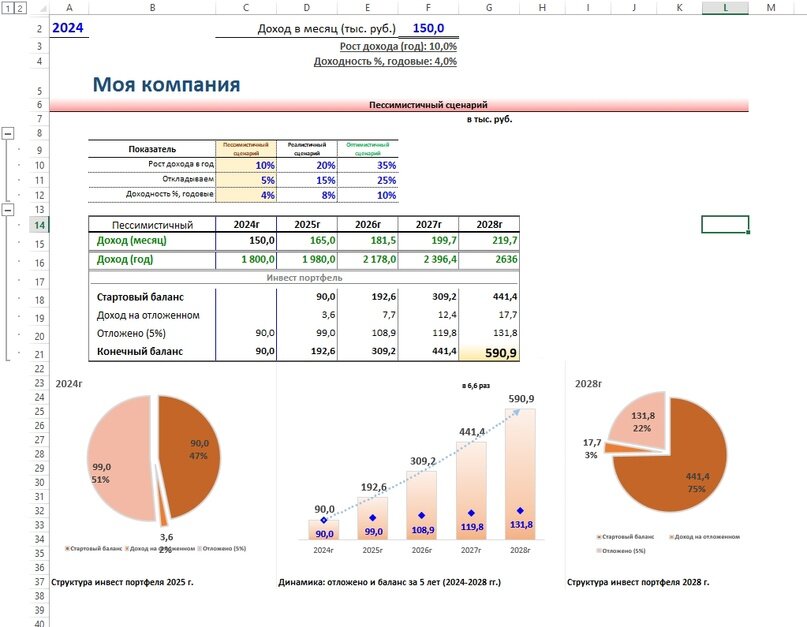Click outline level 1 button

coord(8,8)
